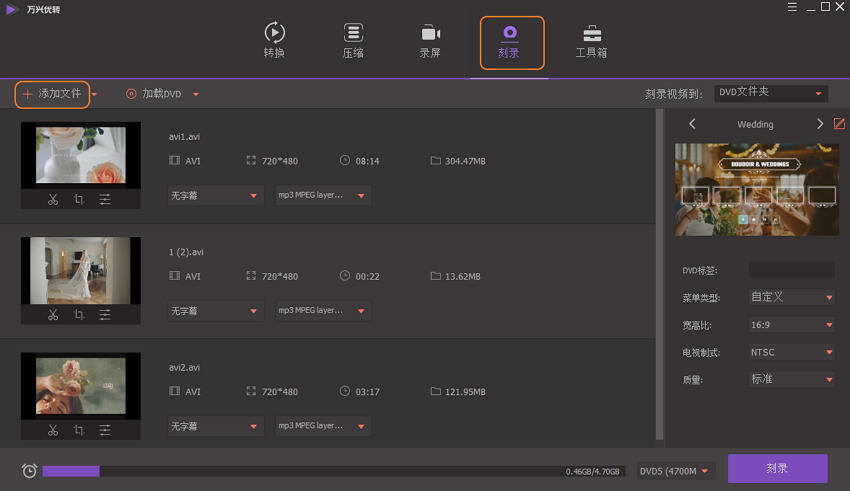Go to next DVD template arrow
The image size is (850, 491).
tap(820, 124)
